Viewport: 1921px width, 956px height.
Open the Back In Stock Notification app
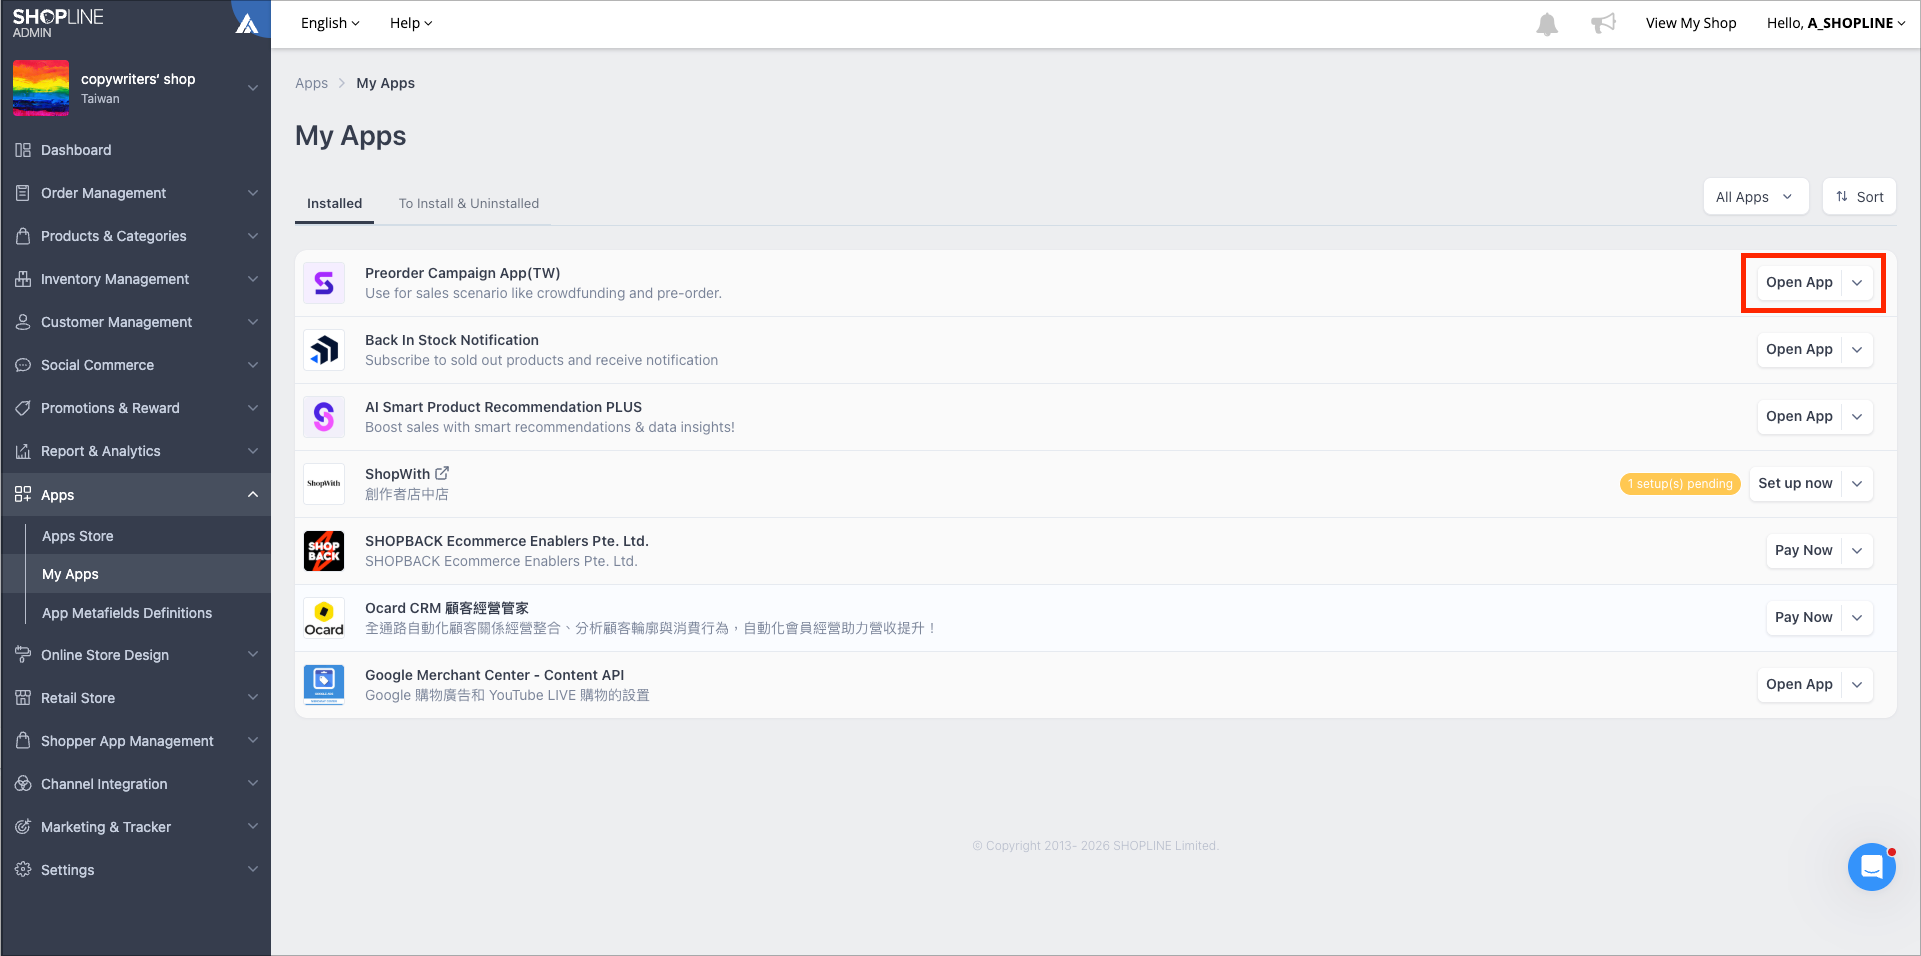pyautogui.click(x=1799, y=350)
